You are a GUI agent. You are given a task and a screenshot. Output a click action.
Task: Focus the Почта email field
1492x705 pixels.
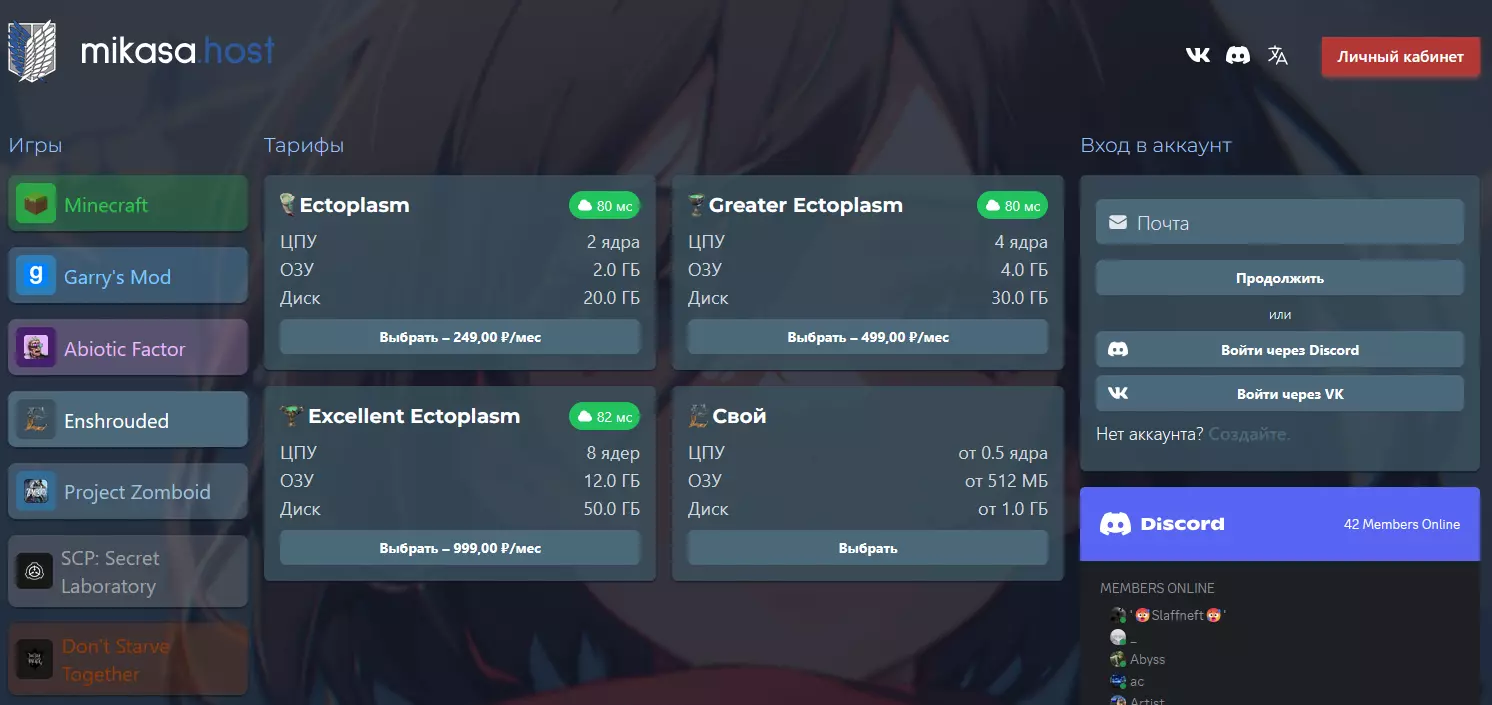pos(1280,222)
